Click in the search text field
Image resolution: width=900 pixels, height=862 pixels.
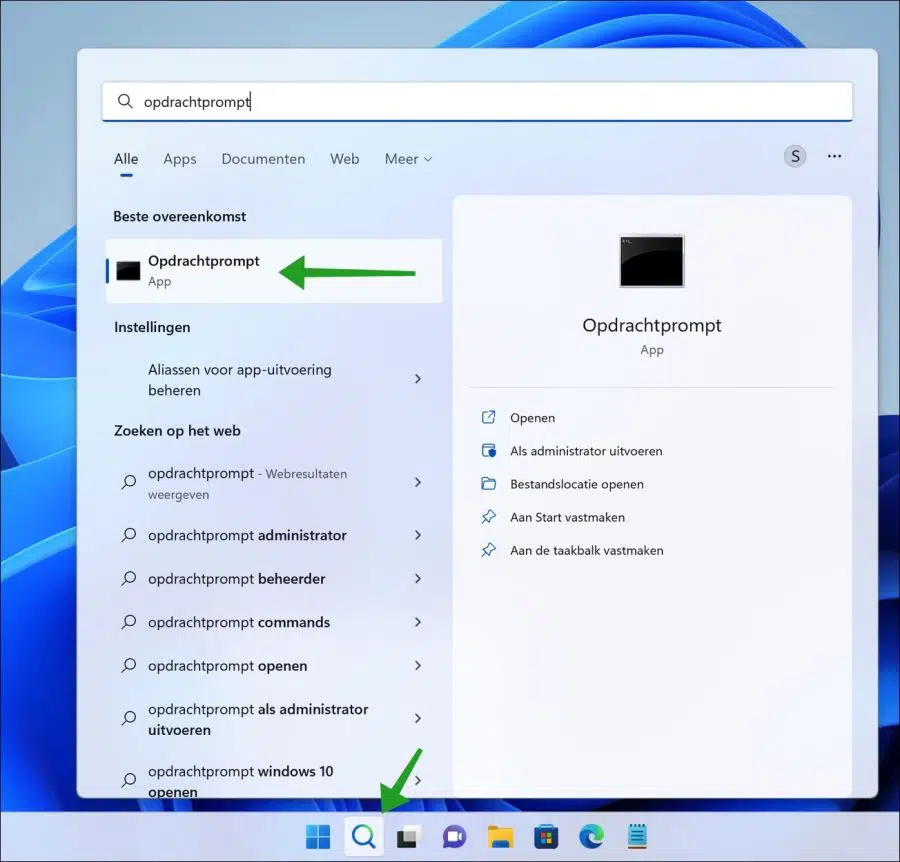click(478, 102)
